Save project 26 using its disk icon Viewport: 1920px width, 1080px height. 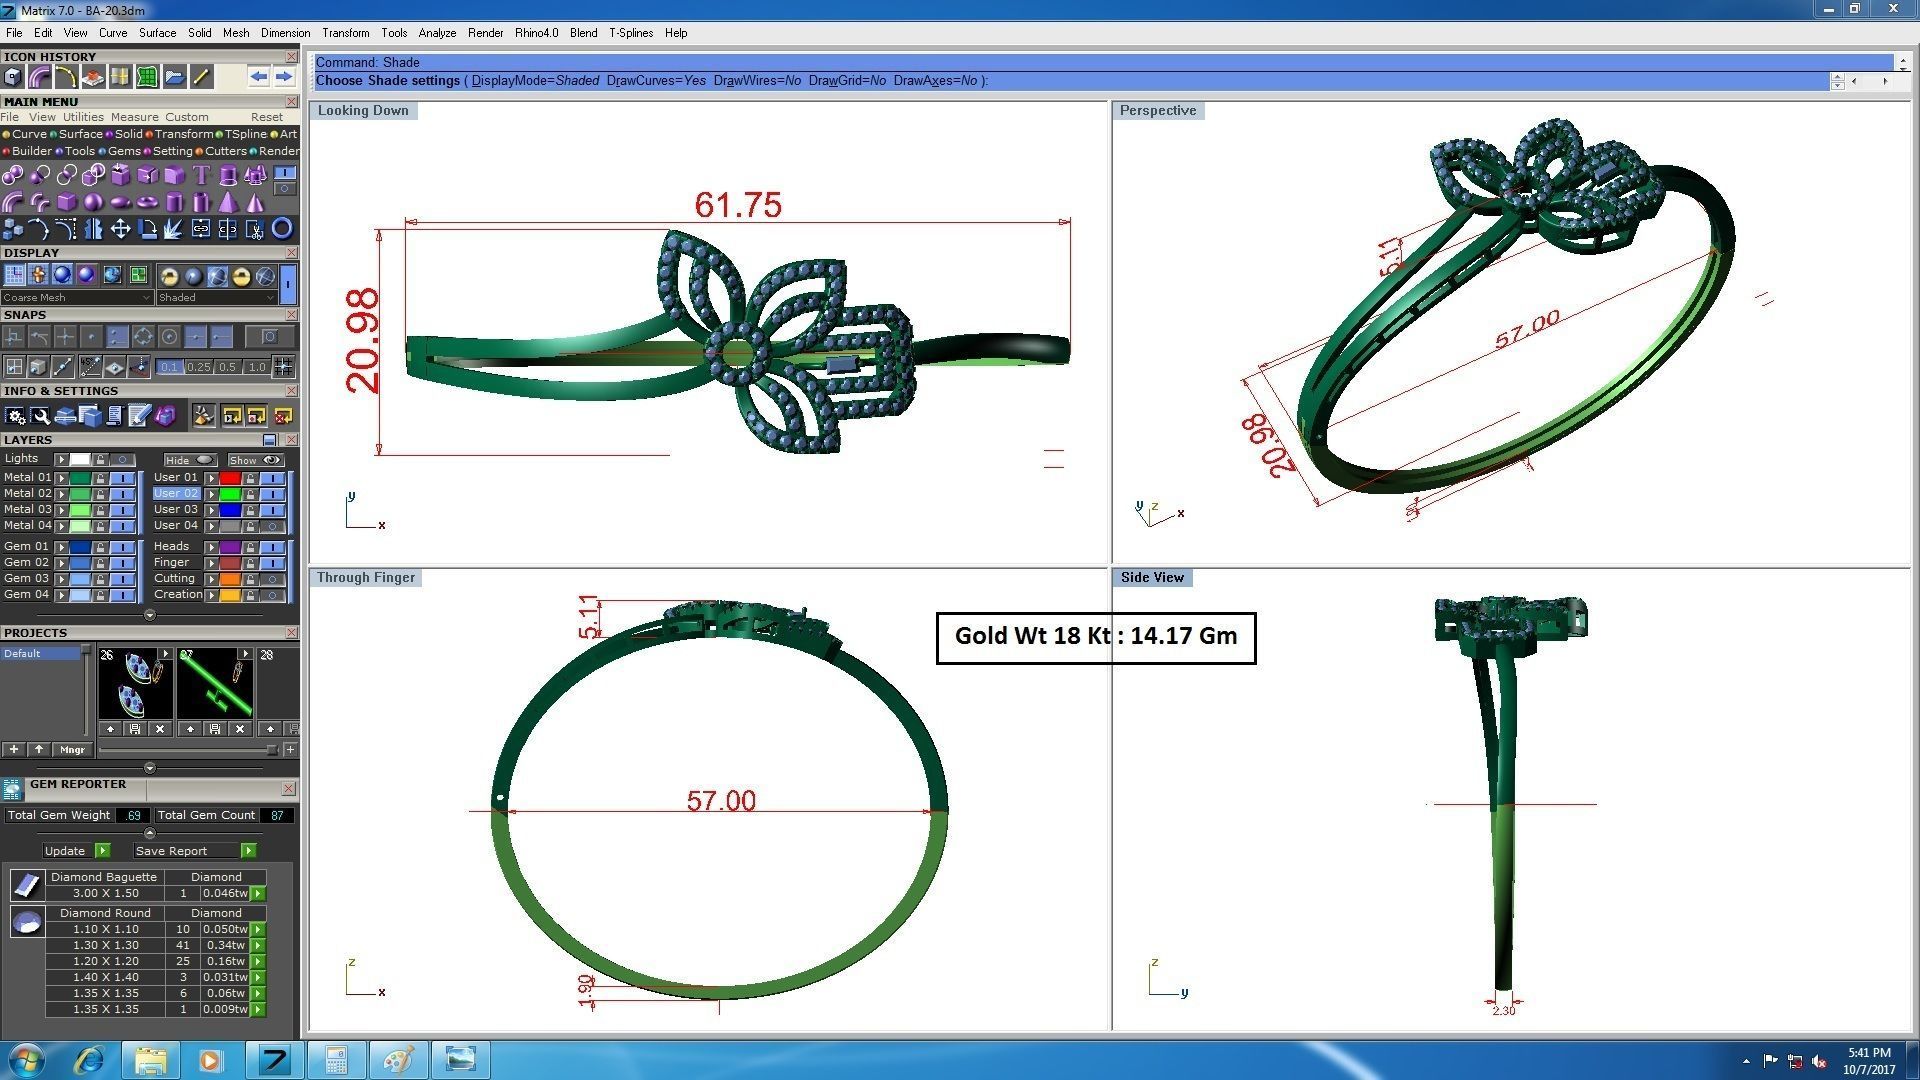pyautogui.click(x=135, y=729)
